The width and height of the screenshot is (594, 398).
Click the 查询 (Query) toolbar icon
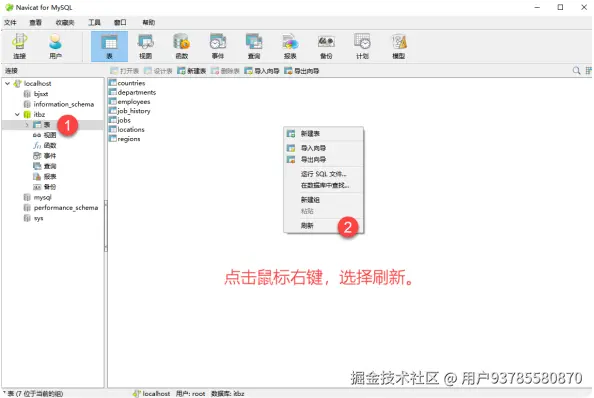[x=254, y=46]
